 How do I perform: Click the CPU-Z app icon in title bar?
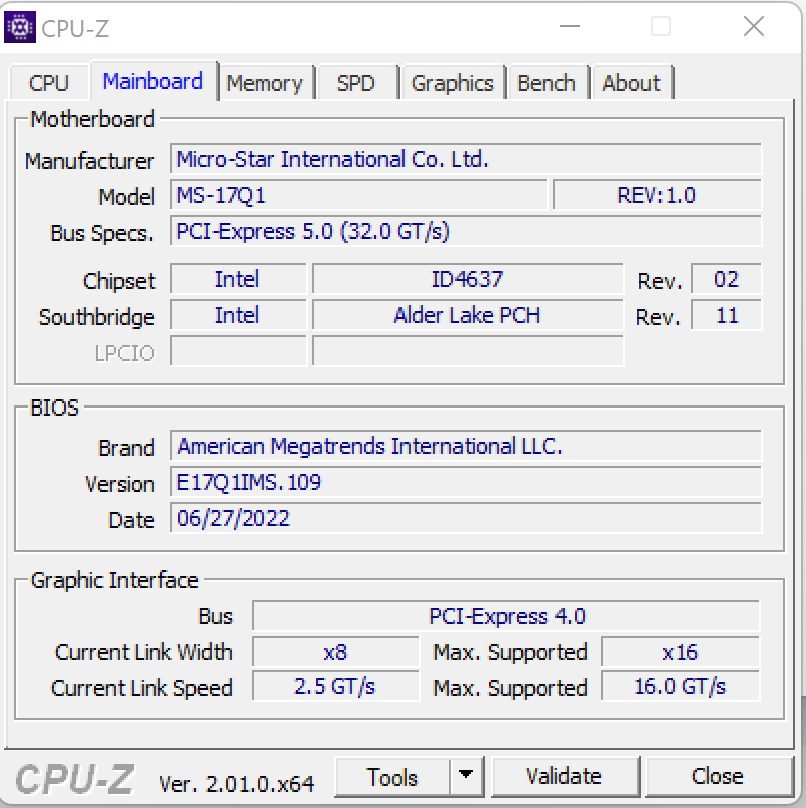pos(20,27)
